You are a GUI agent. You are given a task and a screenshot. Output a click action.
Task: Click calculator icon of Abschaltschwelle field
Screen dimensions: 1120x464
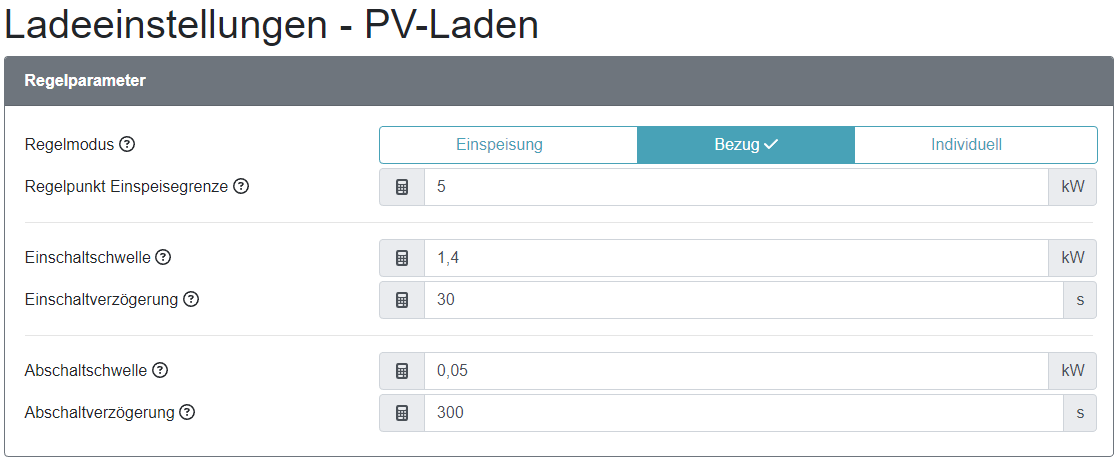coord(402,371)
